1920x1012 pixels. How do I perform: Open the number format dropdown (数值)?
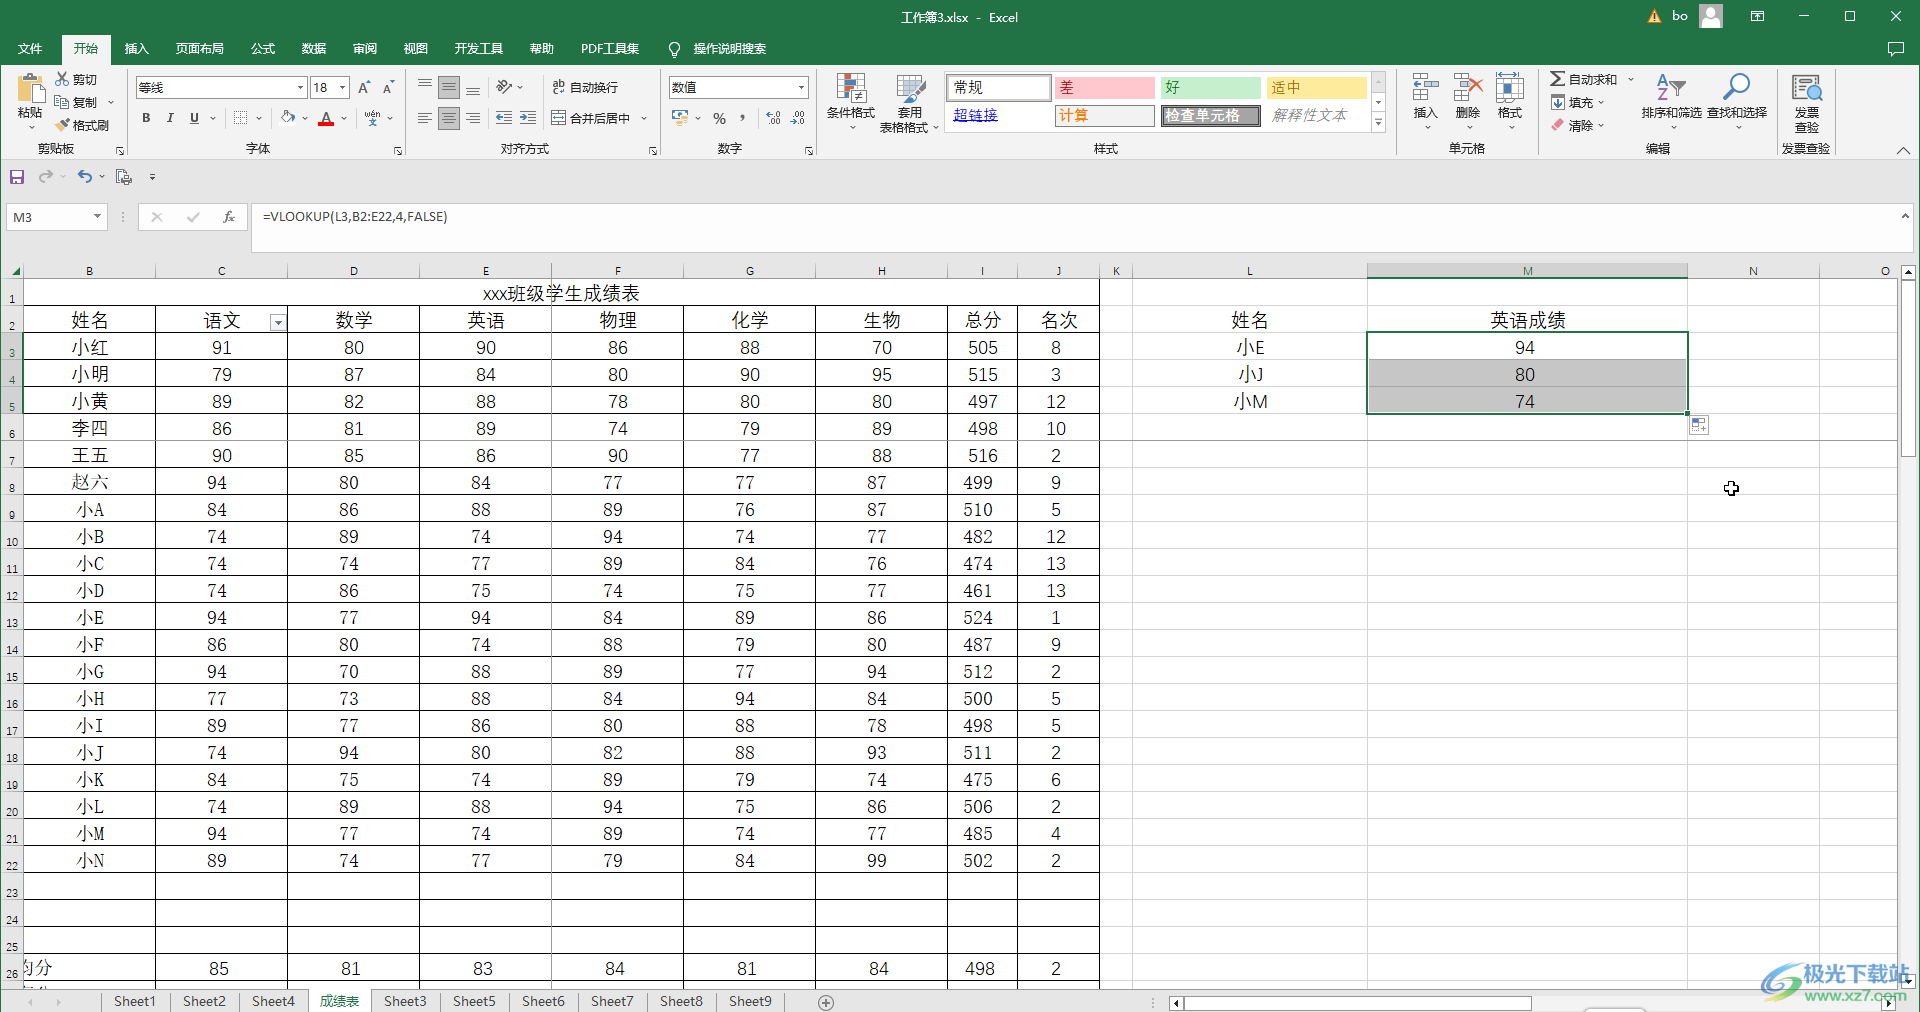click(x=801, y=88)
